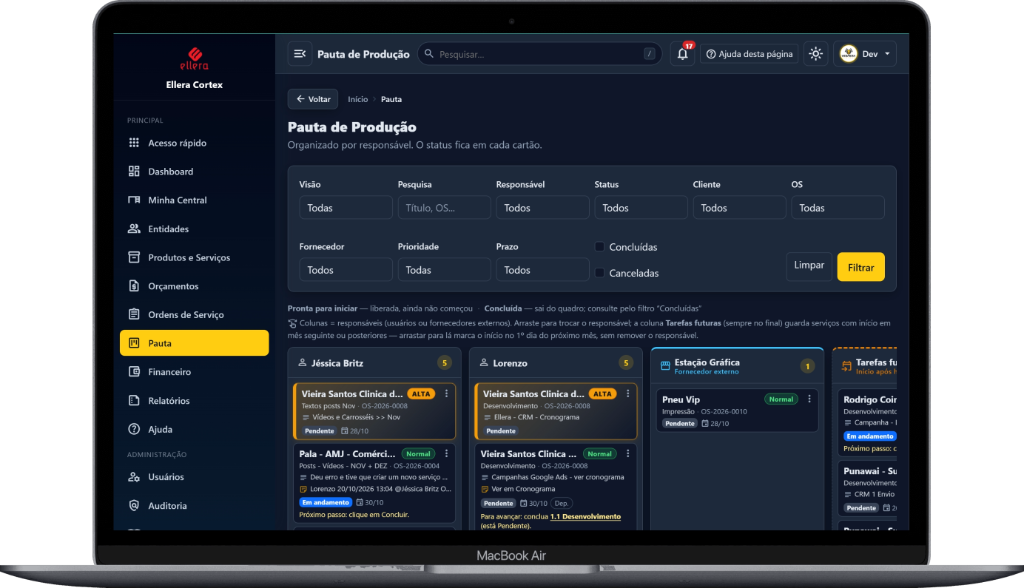Open options menu on Pala - AMJ card
This screenshot has width=1024, height=588.
click(x=447, y=453)
